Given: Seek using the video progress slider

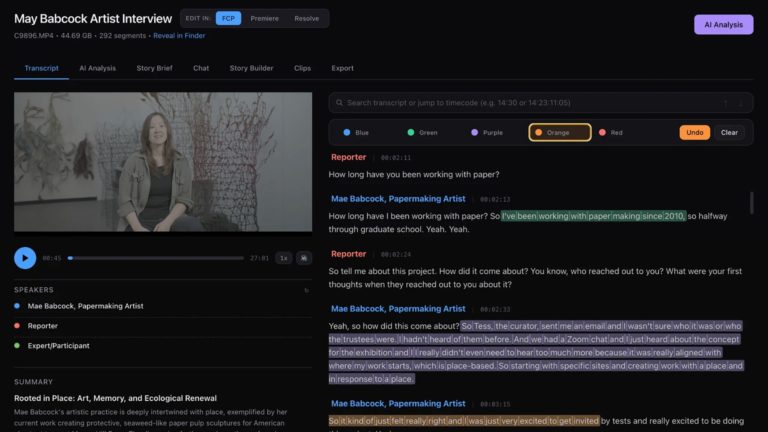Looking at the screenshot, I should click(156, 258).
